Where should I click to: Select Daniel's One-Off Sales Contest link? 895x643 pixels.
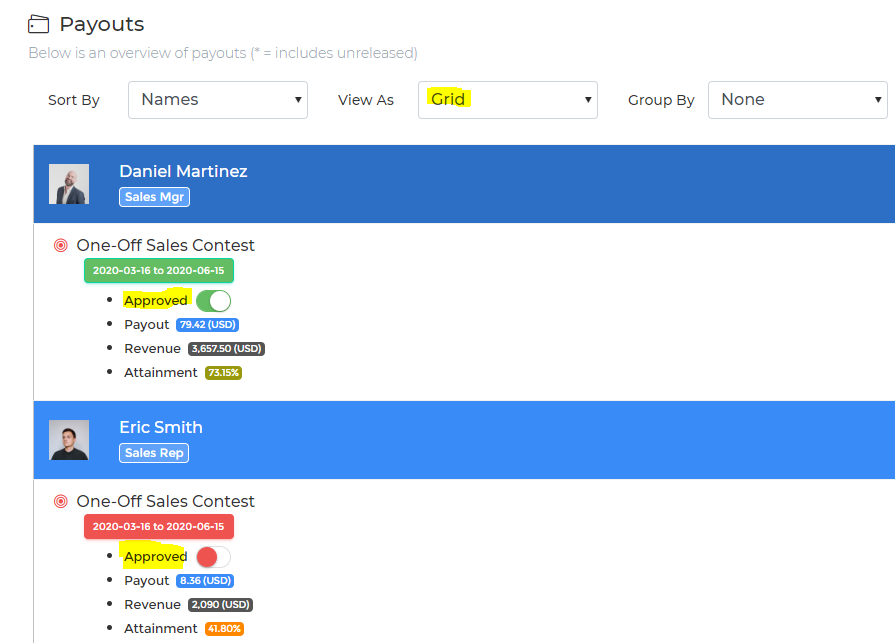(166, 245)
